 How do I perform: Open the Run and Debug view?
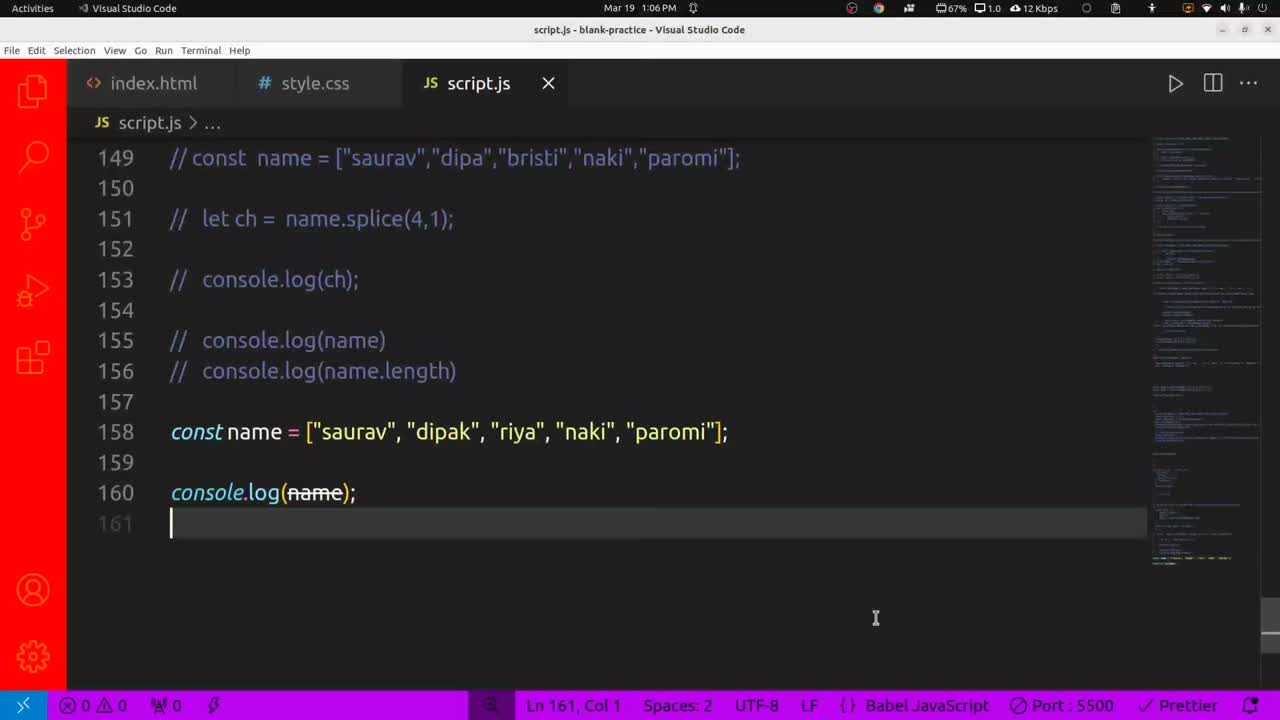coord(33,291)
